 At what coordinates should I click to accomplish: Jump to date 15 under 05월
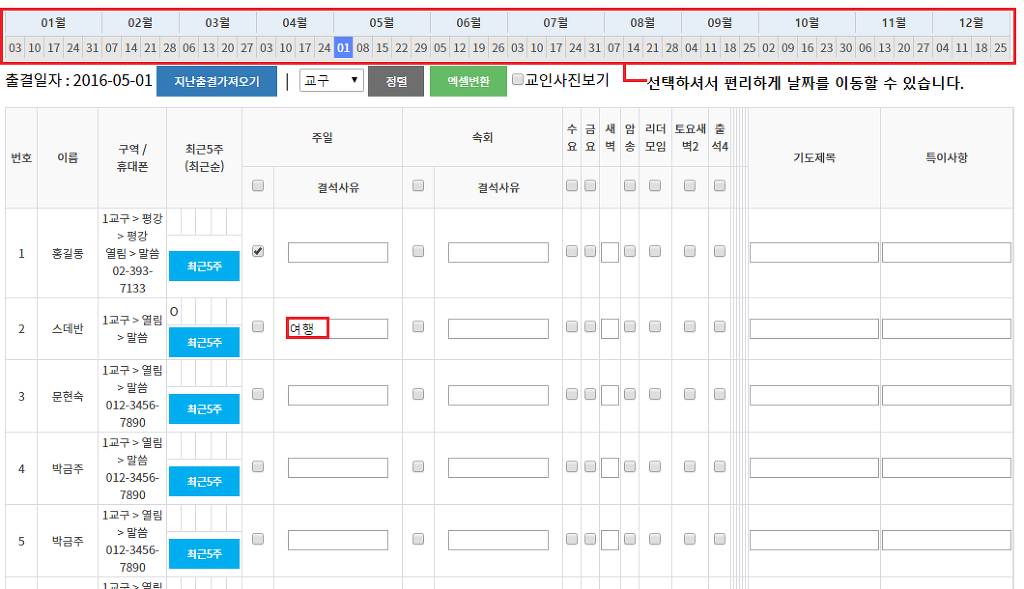pos(382,48)
